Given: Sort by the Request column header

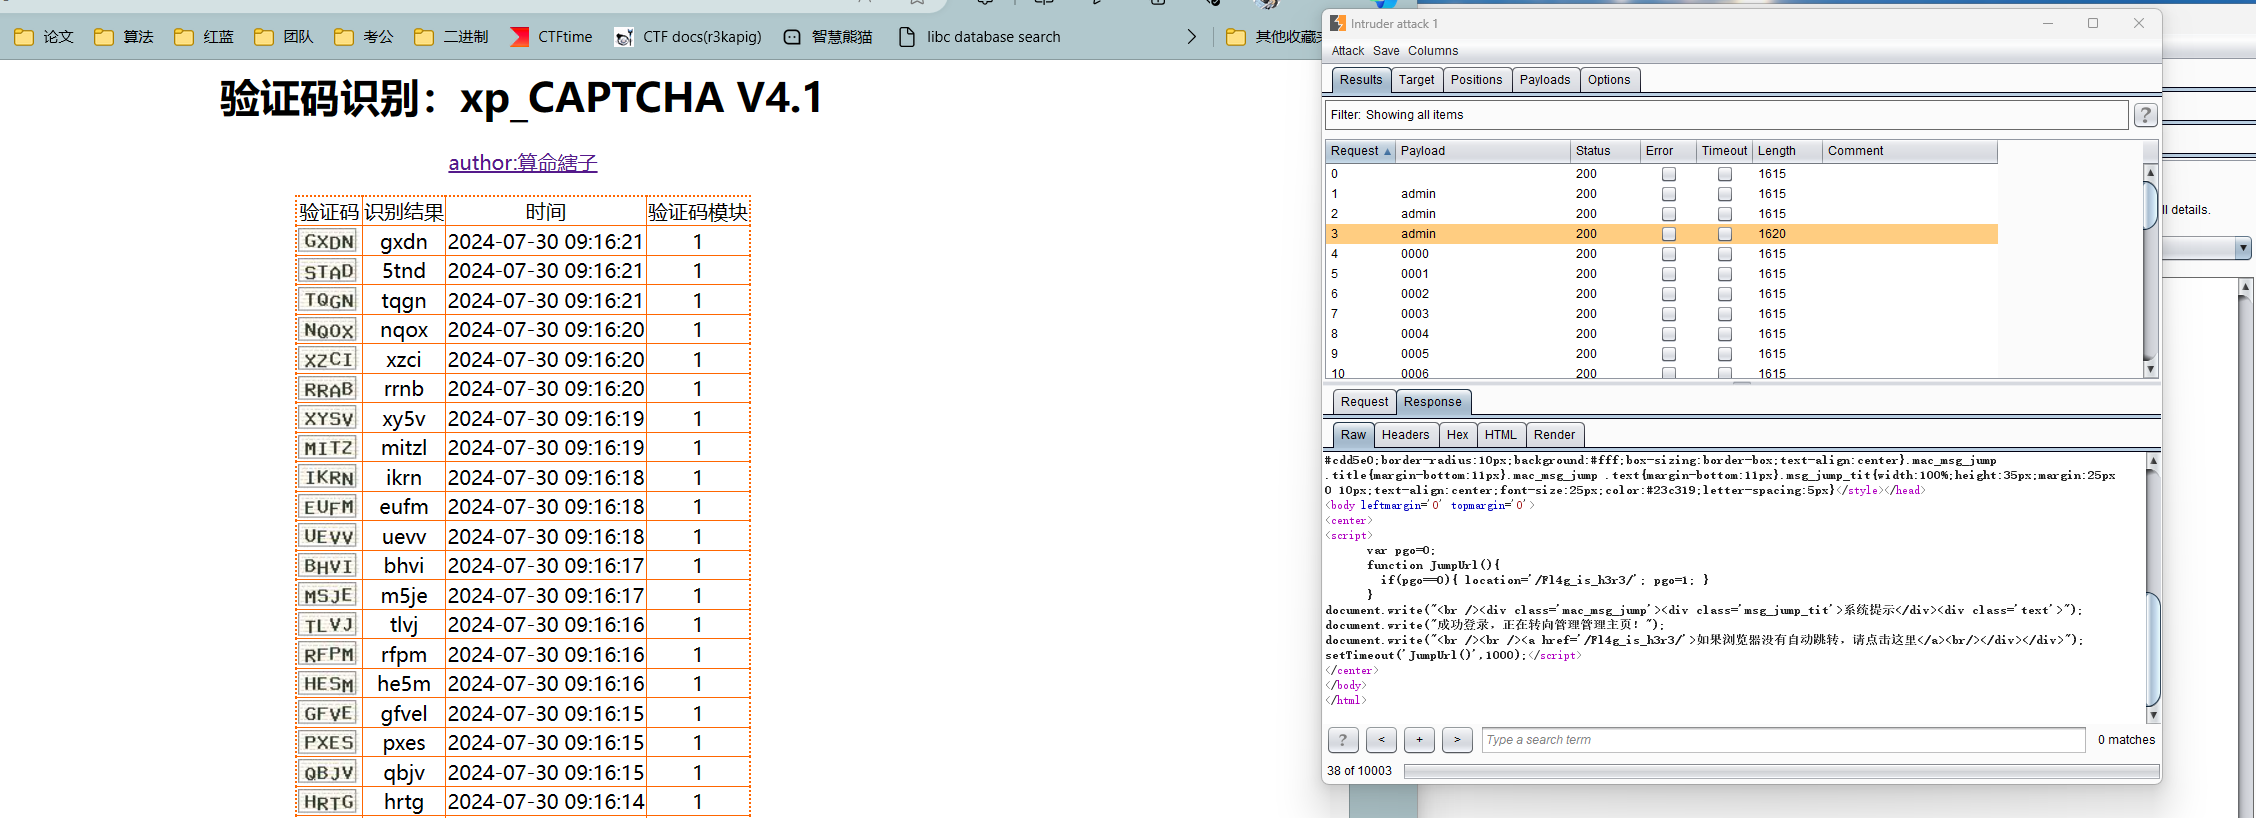Looking at the screenshot, I should click(1360, 151).
